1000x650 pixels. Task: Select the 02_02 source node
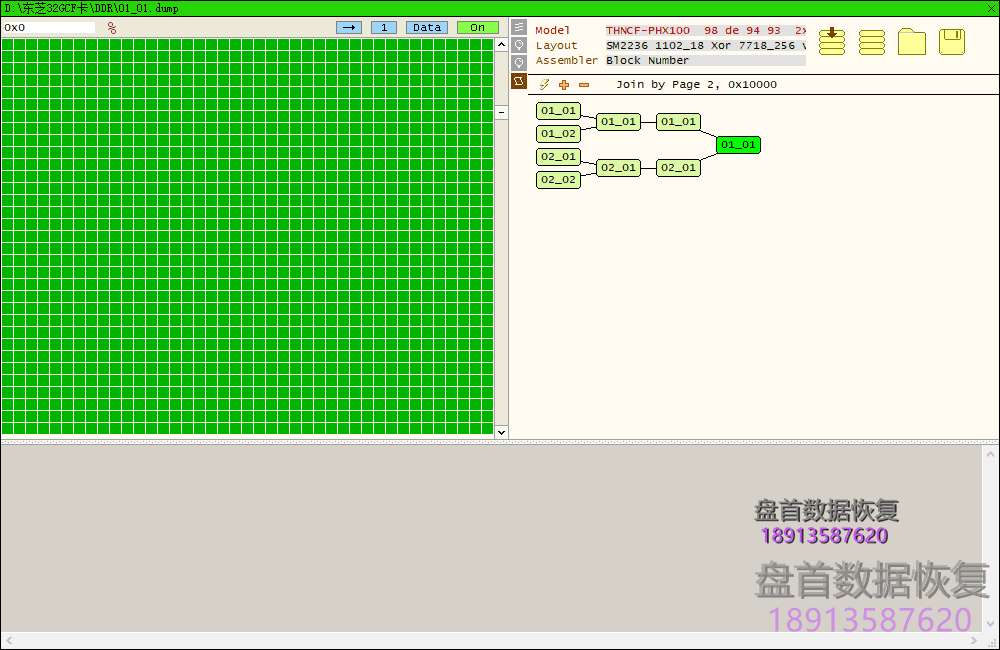click(x=559, y=179)
